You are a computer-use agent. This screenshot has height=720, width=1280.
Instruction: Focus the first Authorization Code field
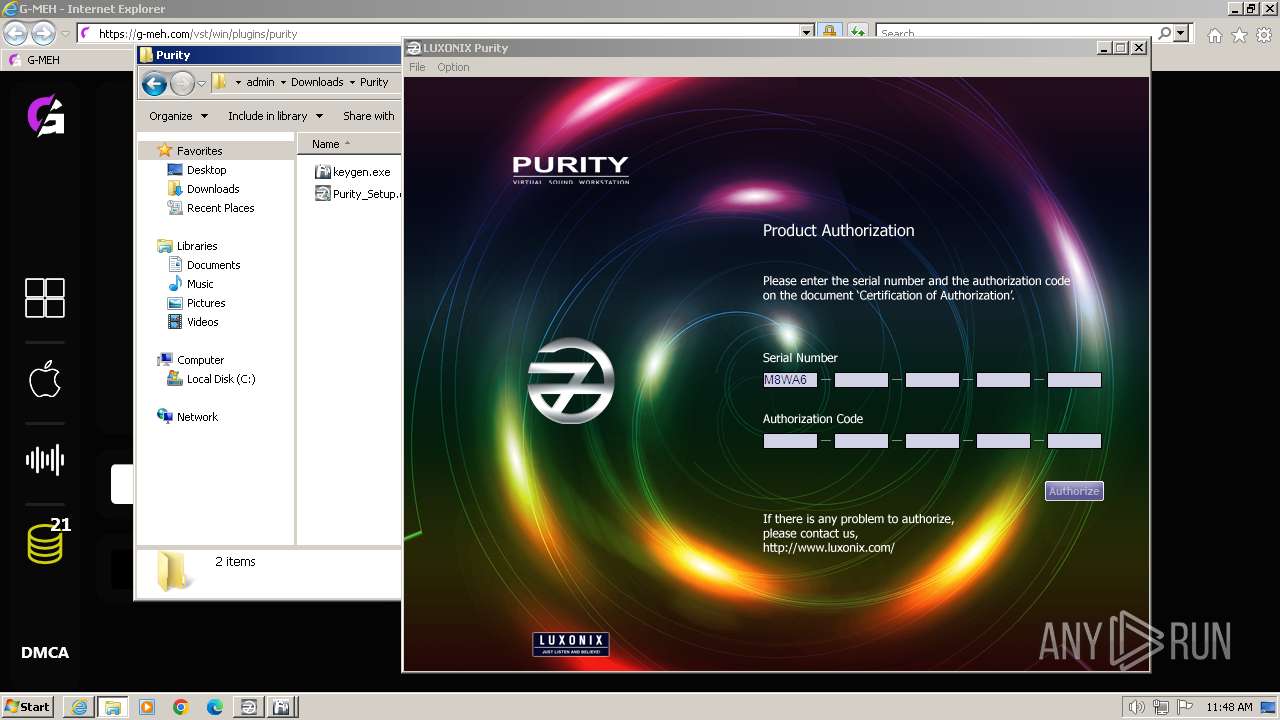pyautogui.click(x=790, y=441)
